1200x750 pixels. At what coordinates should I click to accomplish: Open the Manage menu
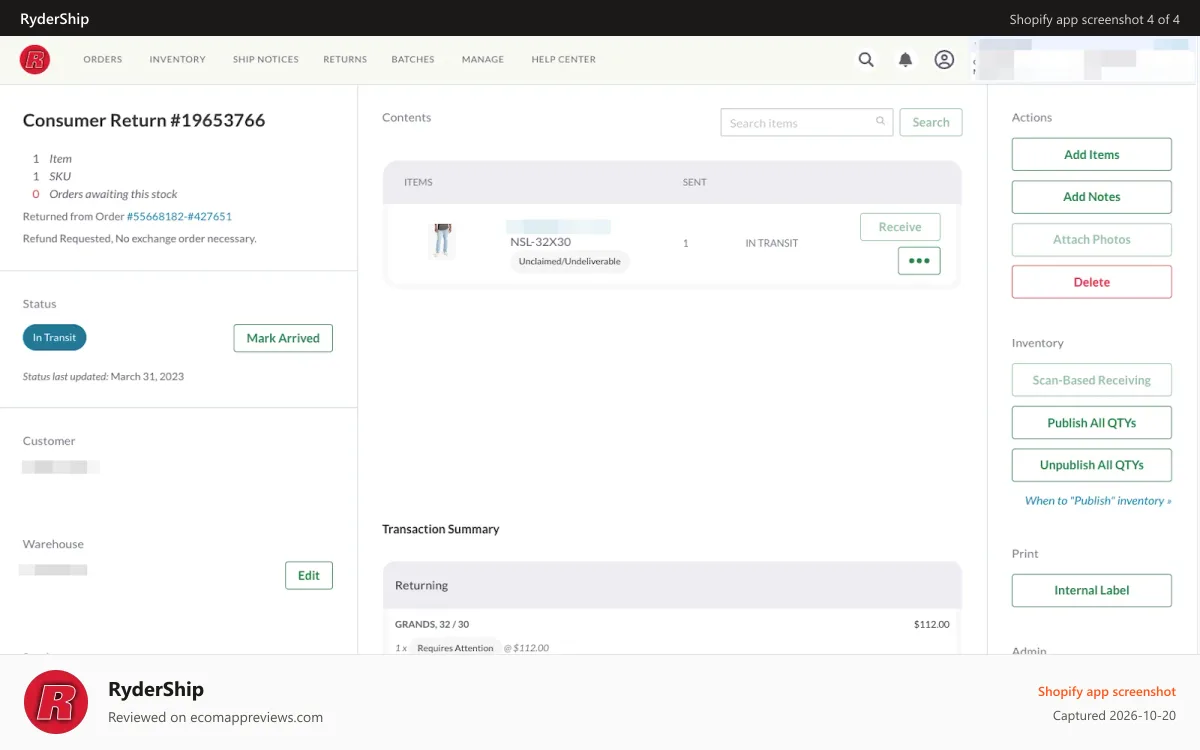(x=483, y=60)
